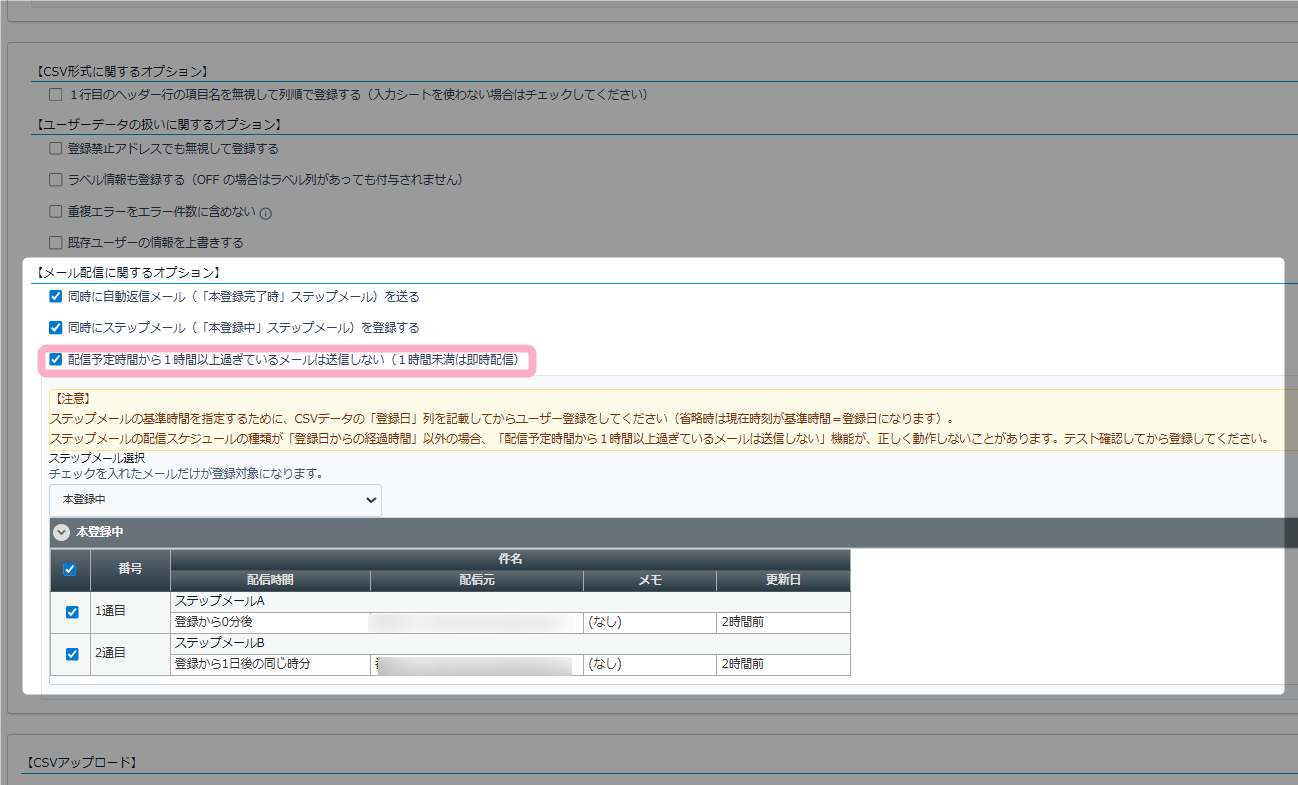Uncheck the highlighted 配信予定時間から1時間以上 checkbox

click(56, 359)
